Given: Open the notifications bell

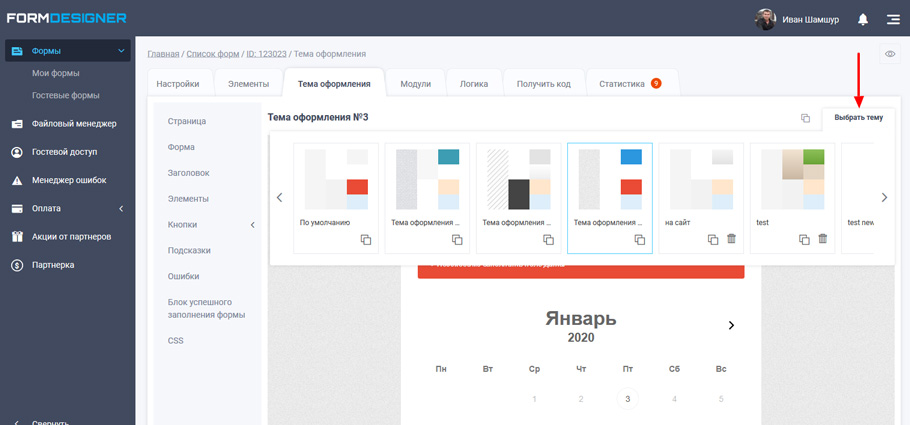Looking at the screenshot, I should (863, 19).
